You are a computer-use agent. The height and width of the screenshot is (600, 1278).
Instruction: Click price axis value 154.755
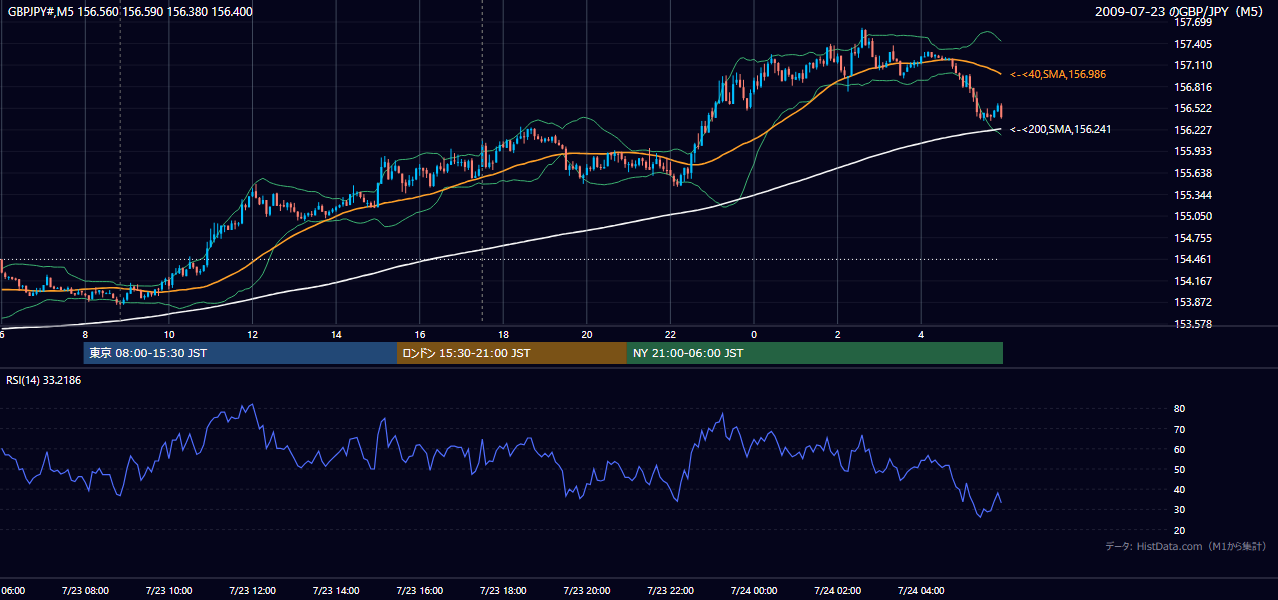tap(1193, 238)
